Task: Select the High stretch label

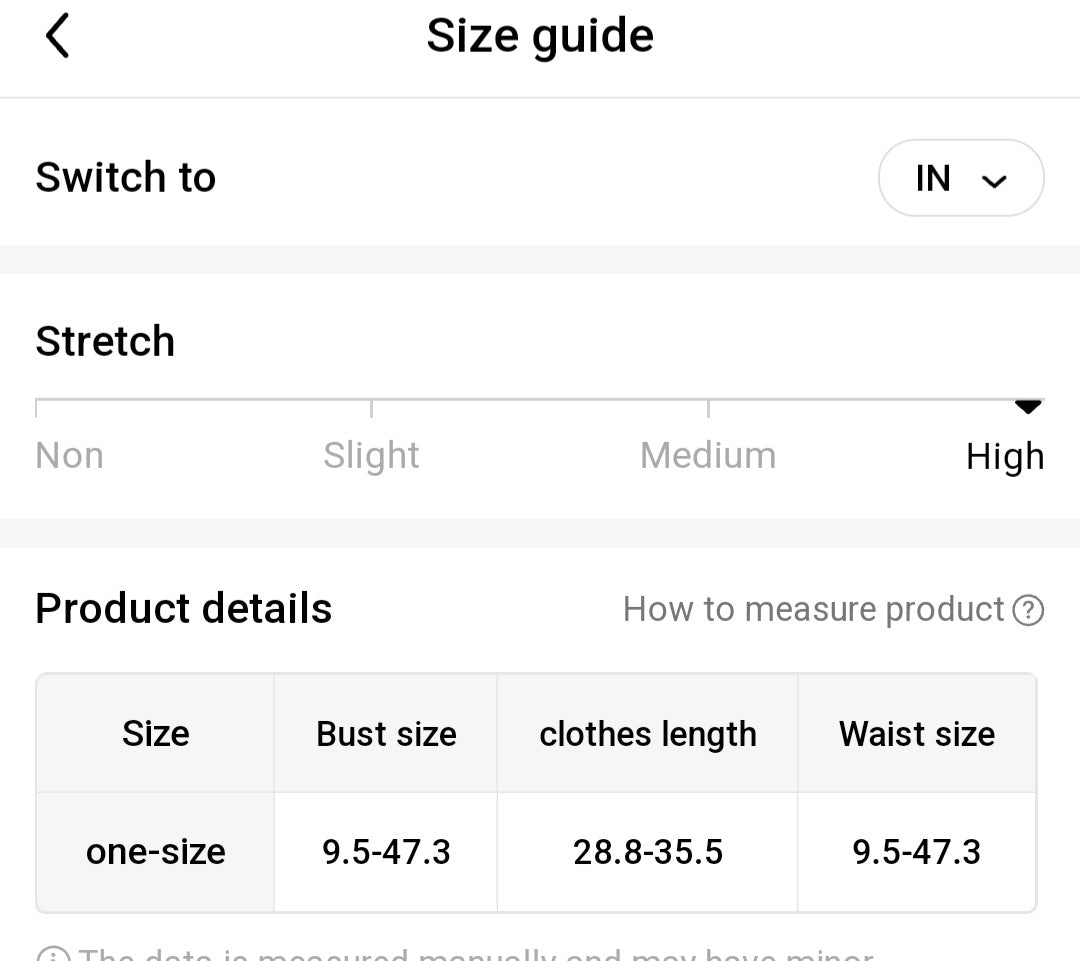Action: tap(1005, 457)
